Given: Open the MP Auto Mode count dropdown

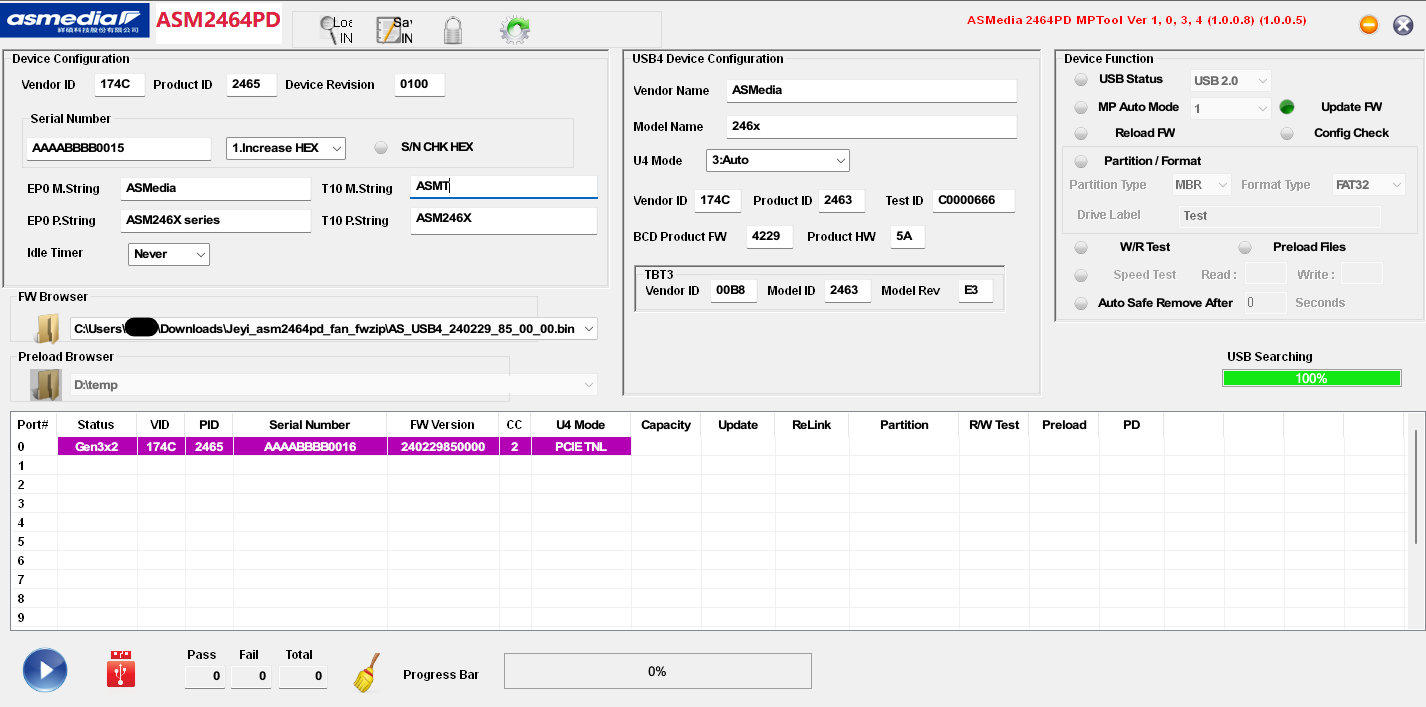Looking at the screenshot, I should (1230, 108).
